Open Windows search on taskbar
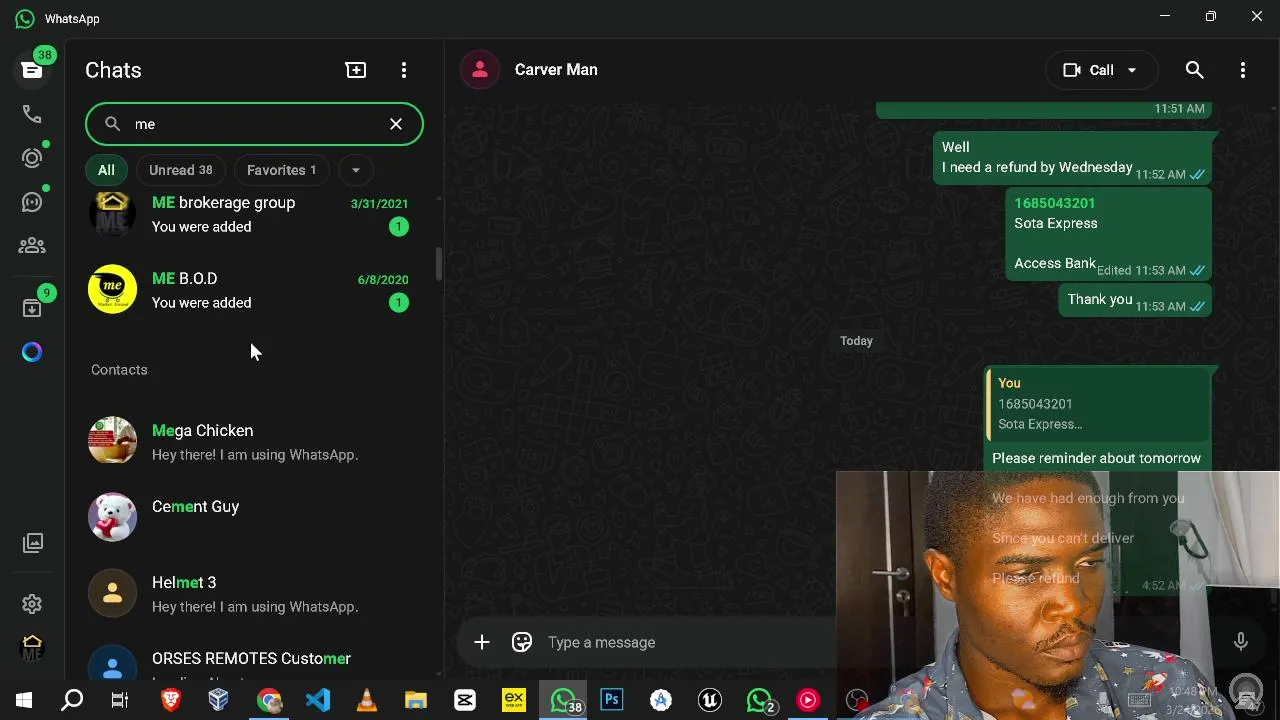The height and width of the screenshot is (720, 1280). [72, 700]
